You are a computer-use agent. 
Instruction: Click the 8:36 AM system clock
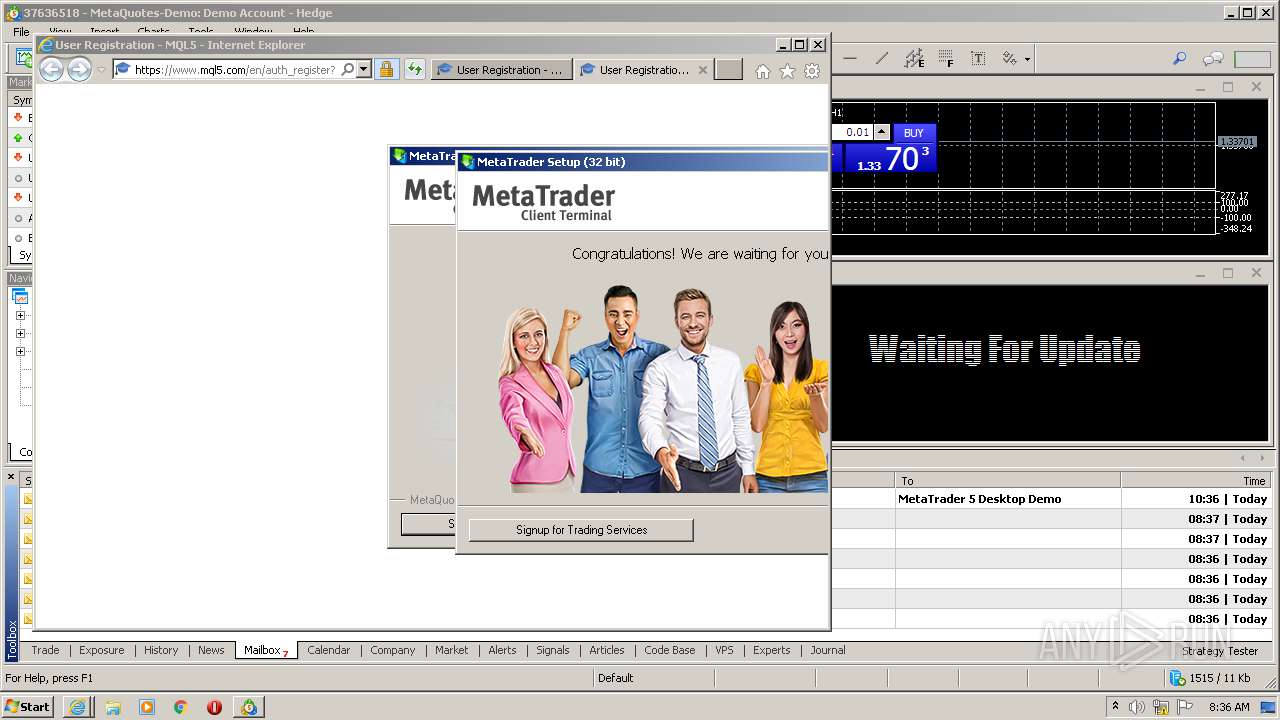click(x=1229, y=707)
